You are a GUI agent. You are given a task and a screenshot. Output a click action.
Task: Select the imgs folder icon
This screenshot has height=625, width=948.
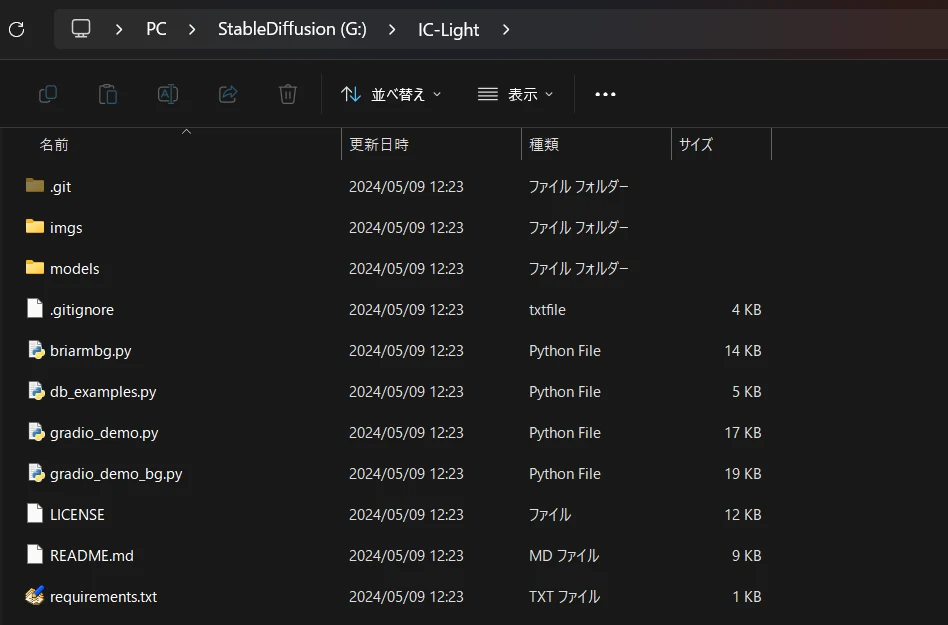[35, 227]
